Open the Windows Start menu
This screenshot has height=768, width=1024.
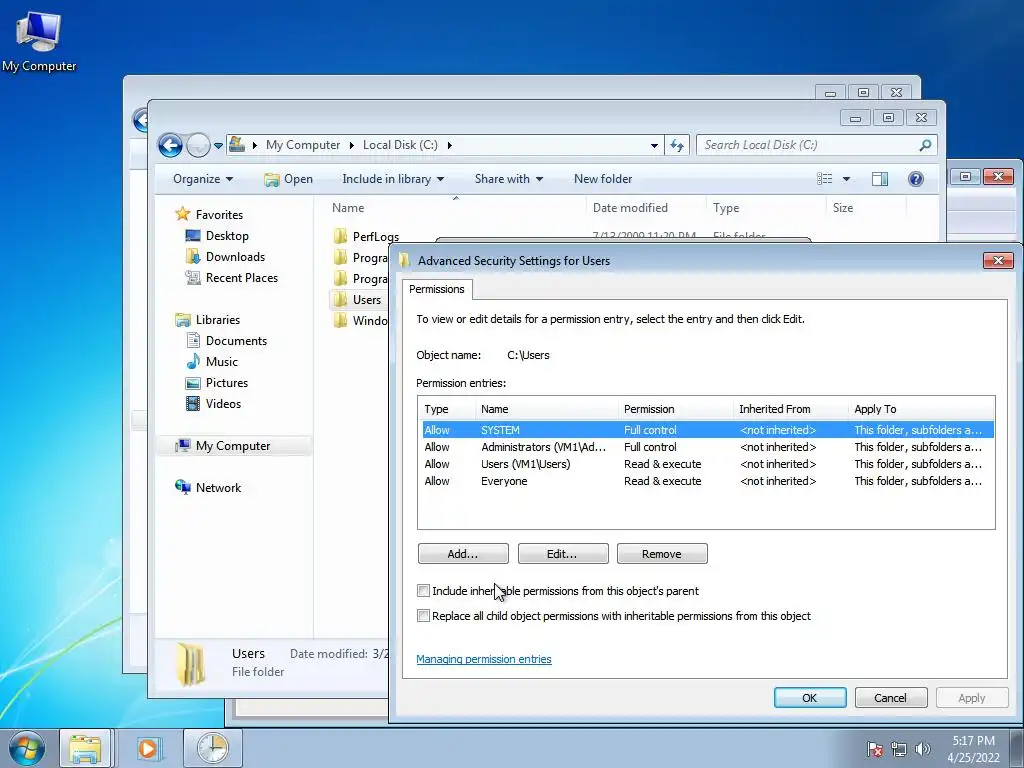(26, 748)
